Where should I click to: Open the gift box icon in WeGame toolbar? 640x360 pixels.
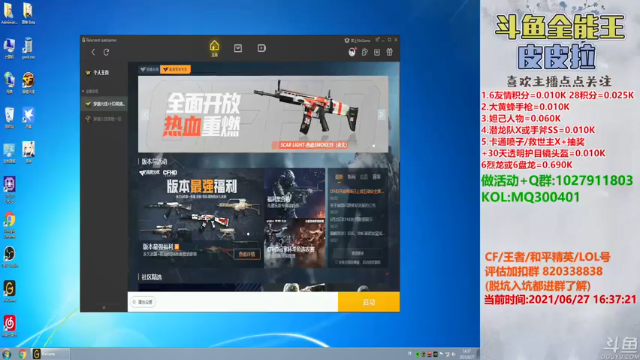click(389, 52)
